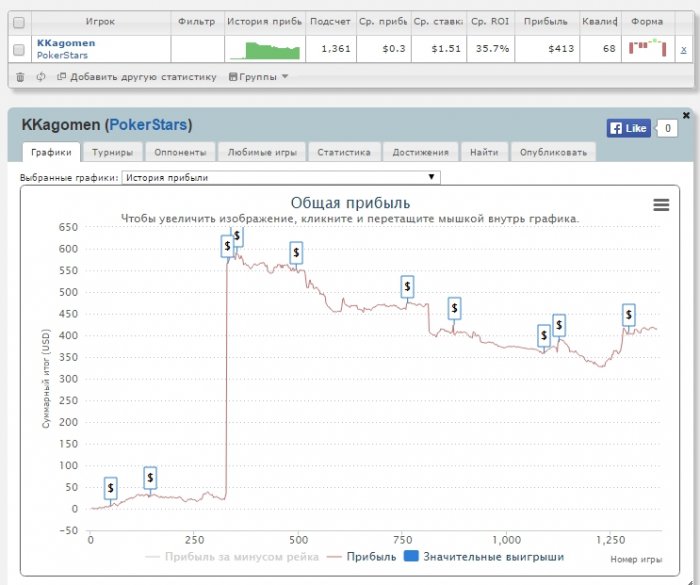The height and width of the screenshot is (585, 700).
Task: Click the $ marker at the 600 peak
Action: click(227, 246)
